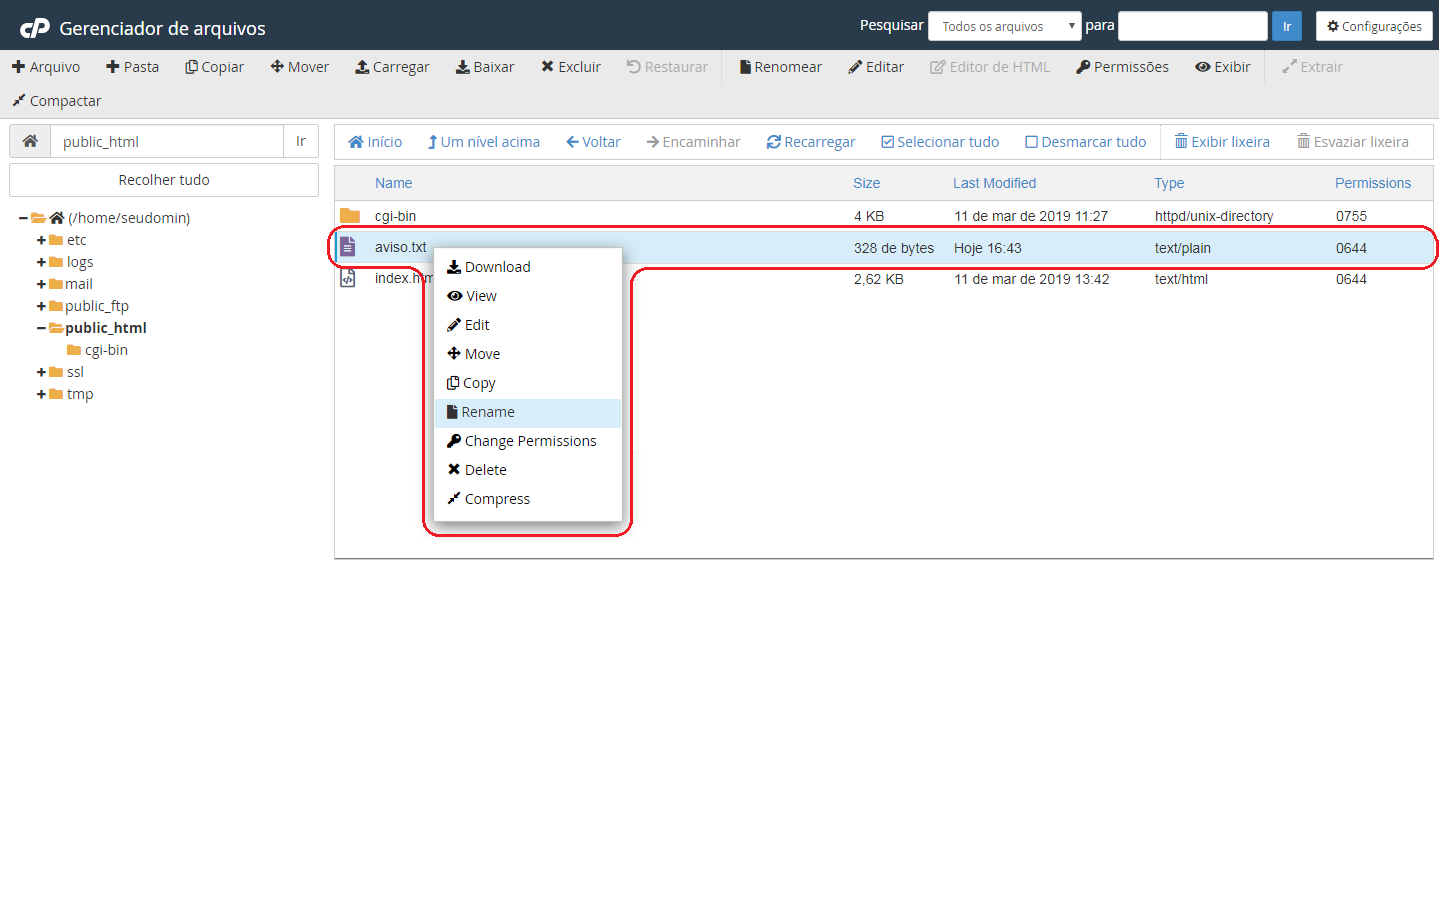Image resolution: width=1439 pixels, height=900 pixels.
Task: Click Compactar in the toolbar
Action: 56,101
